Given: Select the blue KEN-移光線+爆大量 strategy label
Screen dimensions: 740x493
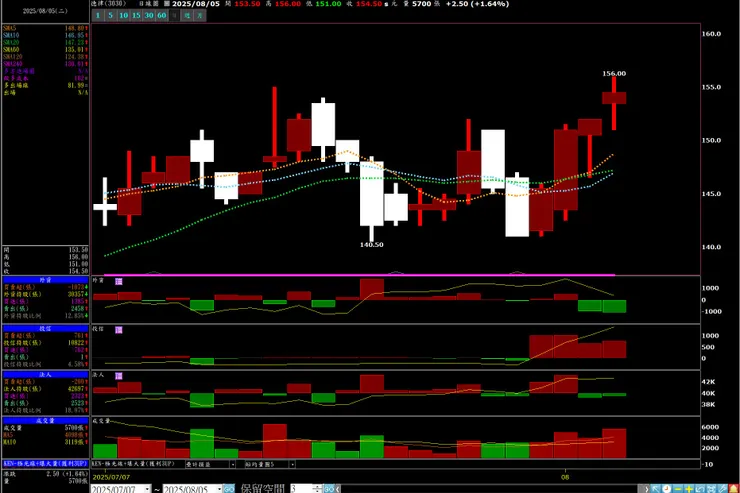Looking at the screenshot, I should pyautogui.click(x=45, y=464).
